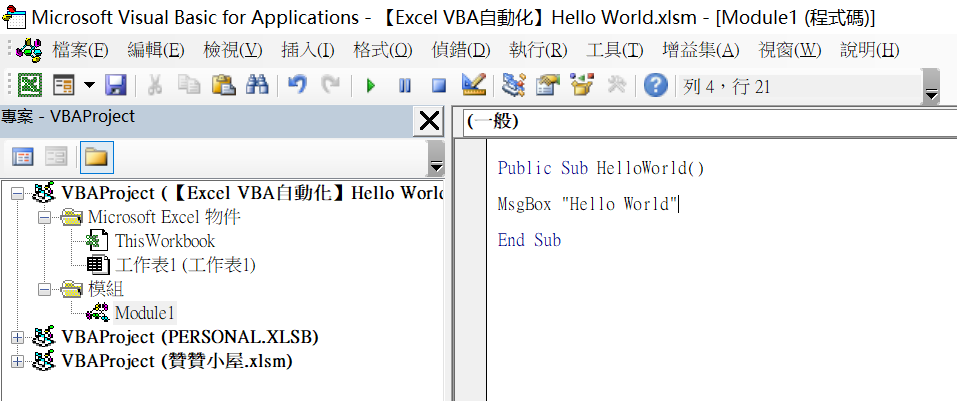Close the 專案 - VBAProject panel
Image resolution: width=957 pixels, height=401 pixels.
point(429,121)
